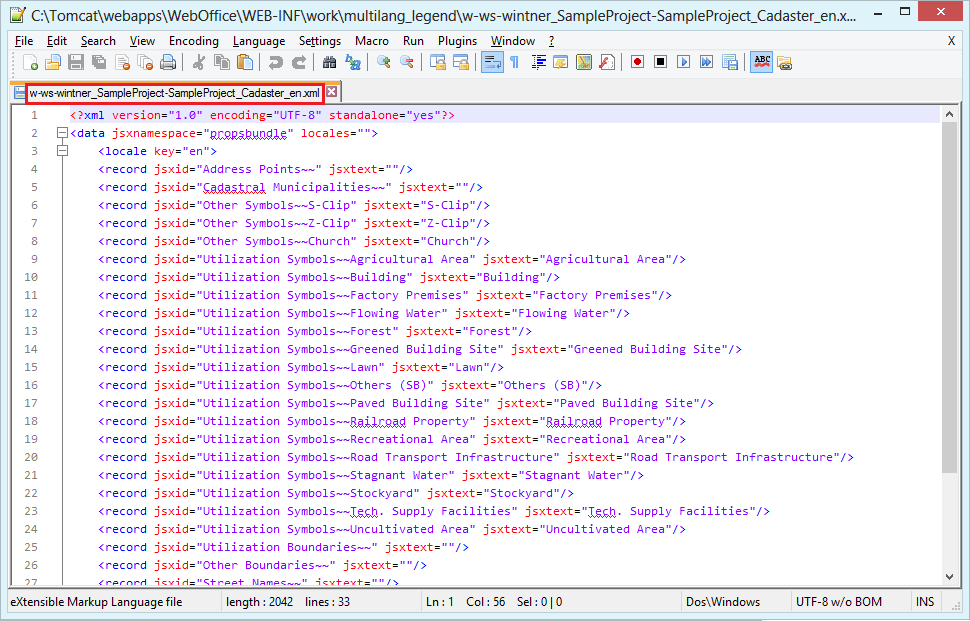
Task: Collapse the data element on line 2
Action: pyautogui.click(x=62, y=132)
